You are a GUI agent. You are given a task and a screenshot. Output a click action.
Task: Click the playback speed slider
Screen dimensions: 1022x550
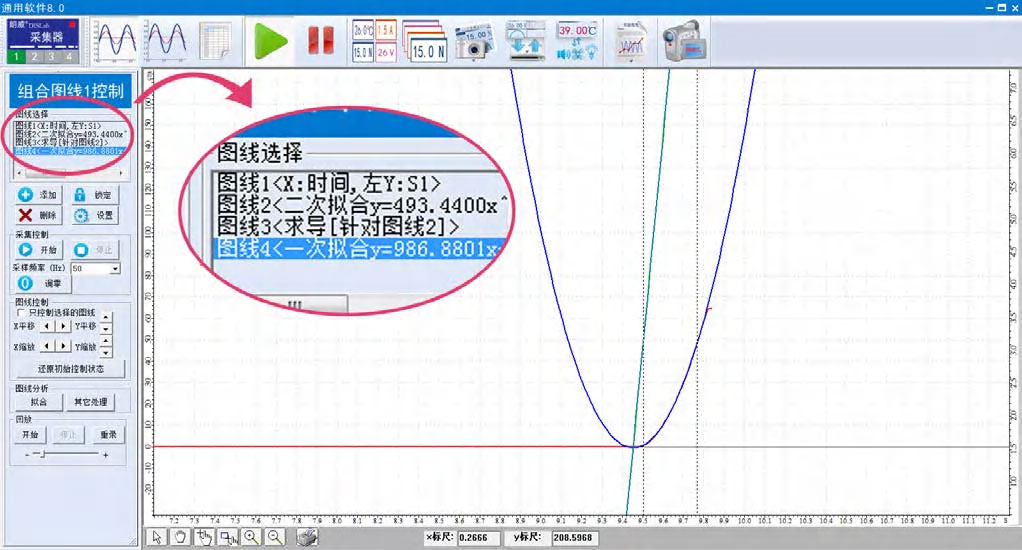click(40, 455)
